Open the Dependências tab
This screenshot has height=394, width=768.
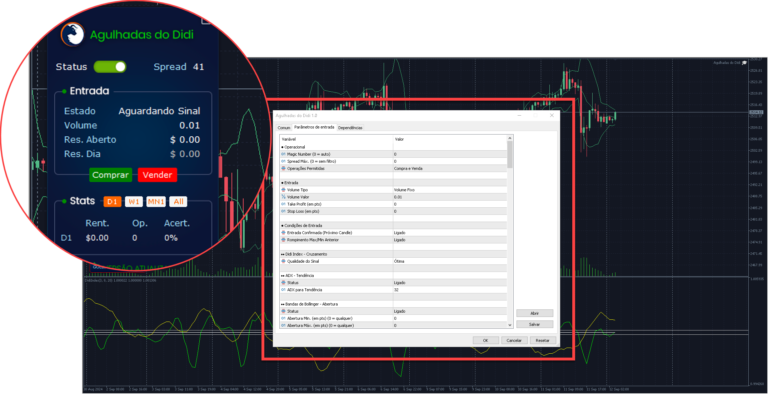click(x=350, y=127)
